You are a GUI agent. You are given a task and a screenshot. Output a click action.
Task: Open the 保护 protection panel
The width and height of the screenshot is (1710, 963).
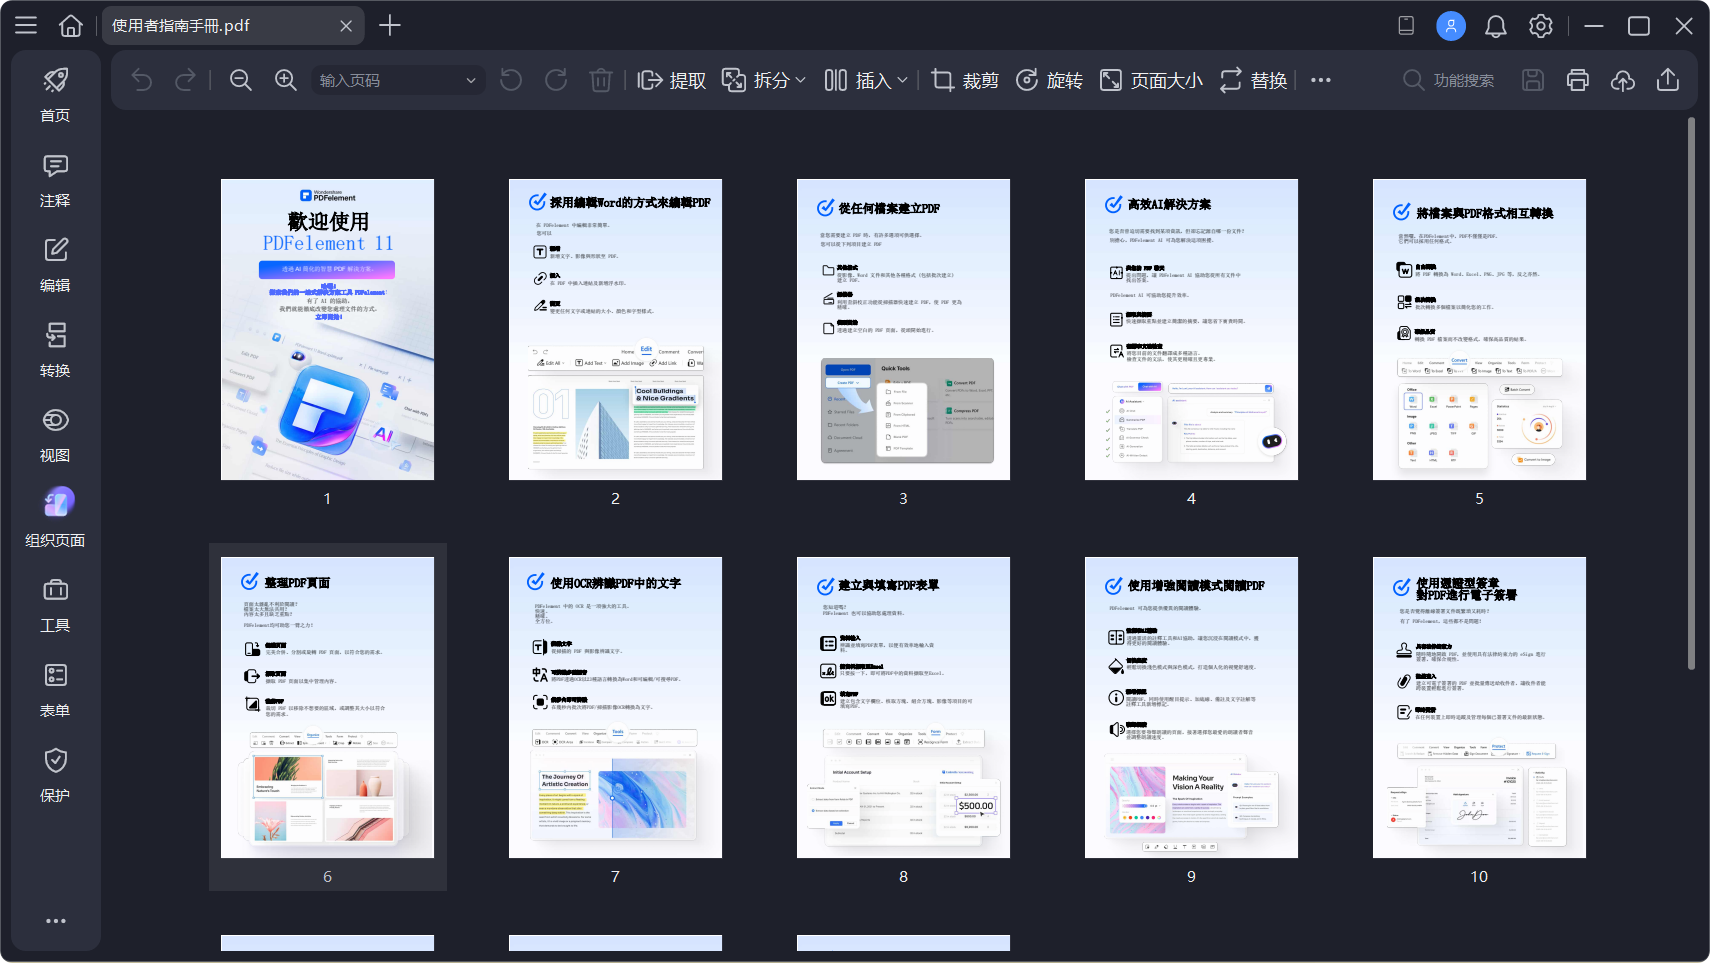55,774
